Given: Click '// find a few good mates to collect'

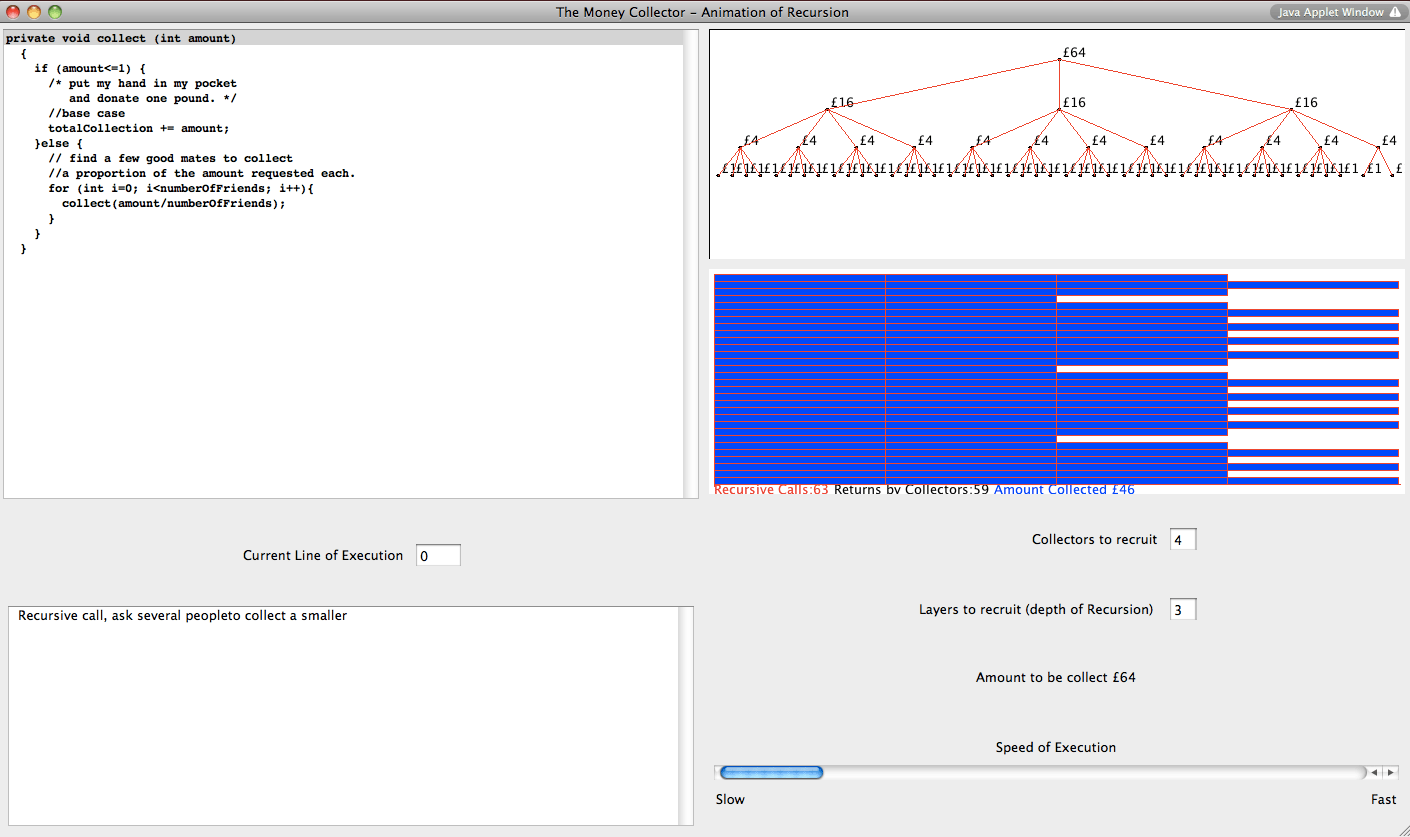Looking at the screenshot, I should [x=170, y=158].
